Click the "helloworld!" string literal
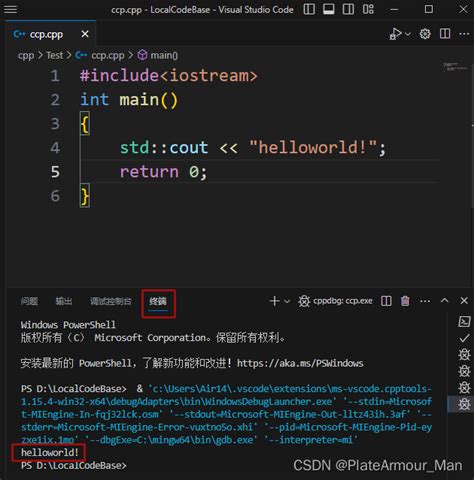Screen dimensions: 474x480 (x=313, y=147)
